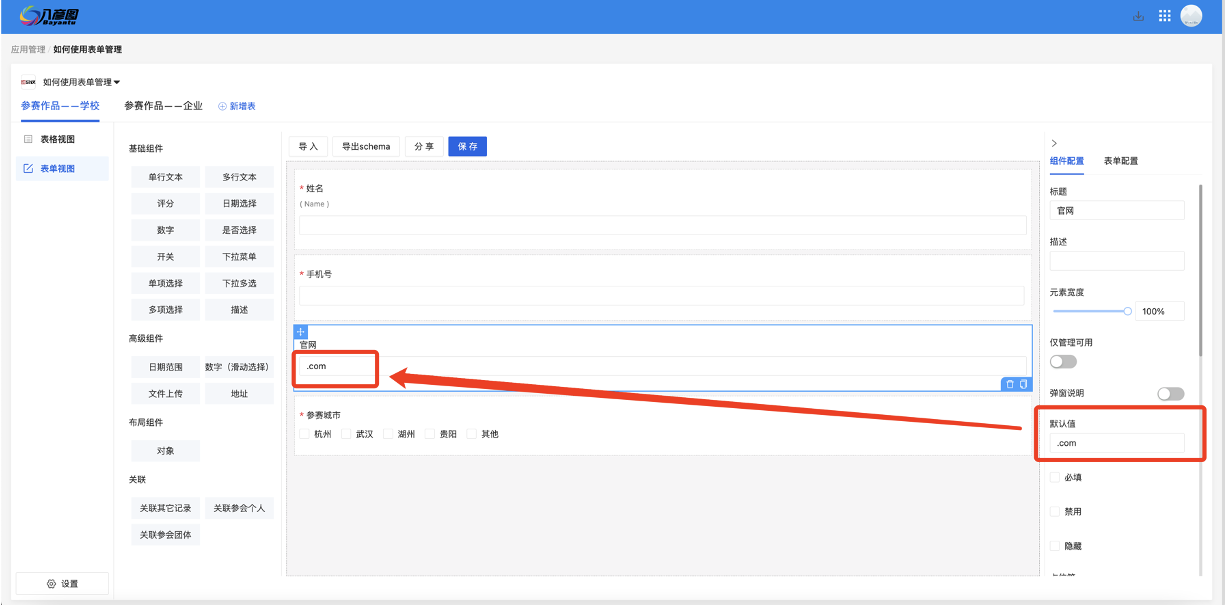
Task: Add 关联参会团体 component
Action: (x=165, y=535)
